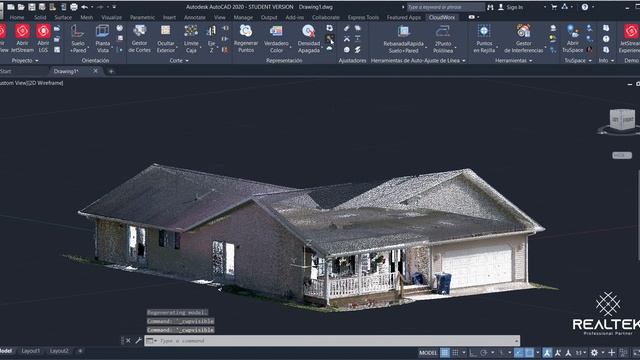640x360 pixels.
Task: Open Gestor de Interferencias
Action: [x=523, y=38]
